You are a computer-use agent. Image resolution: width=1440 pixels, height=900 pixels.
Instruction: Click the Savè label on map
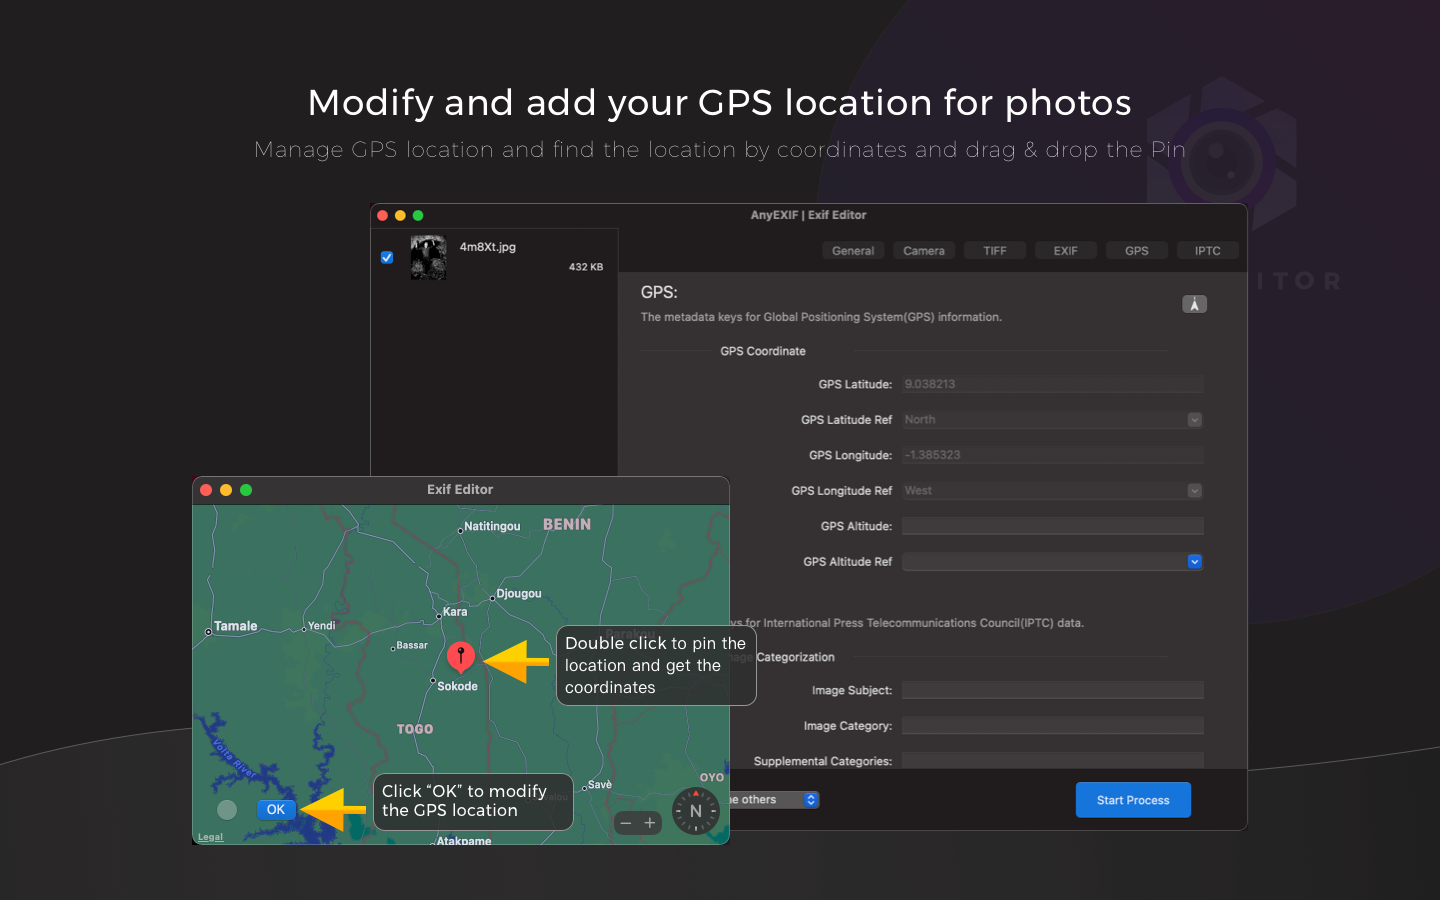[600, 785]
